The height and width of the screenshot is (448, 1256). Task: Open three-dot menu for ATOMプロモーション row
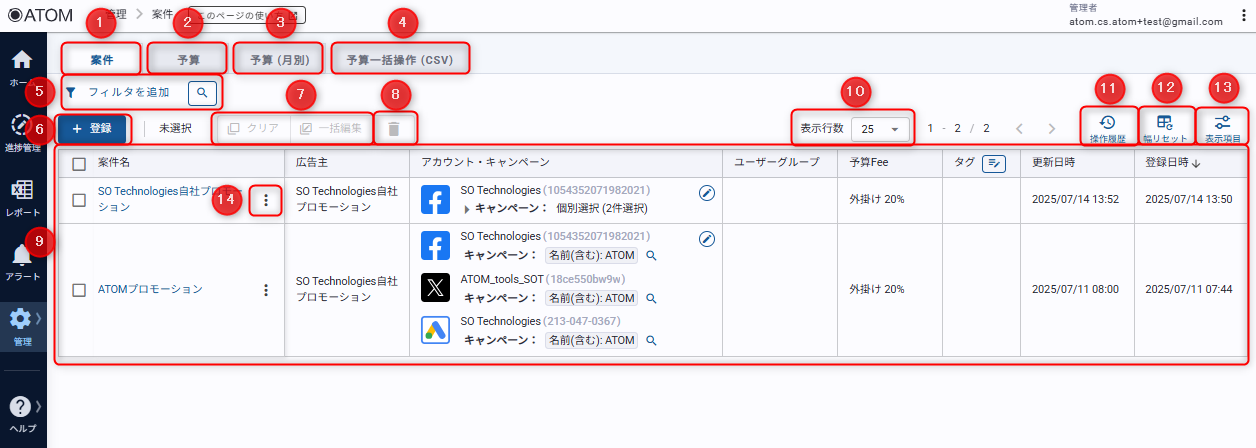click(x=266, y=290)
